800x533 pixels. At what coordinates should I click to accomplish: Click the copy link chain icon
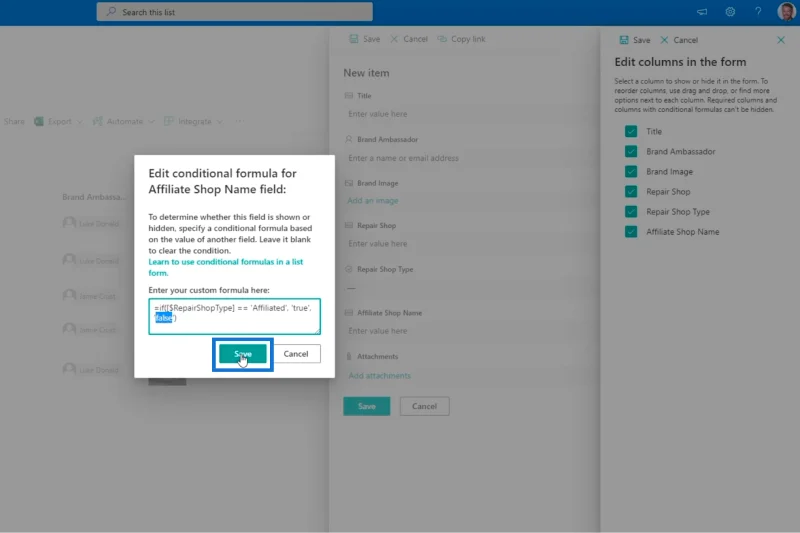(442, 39)
